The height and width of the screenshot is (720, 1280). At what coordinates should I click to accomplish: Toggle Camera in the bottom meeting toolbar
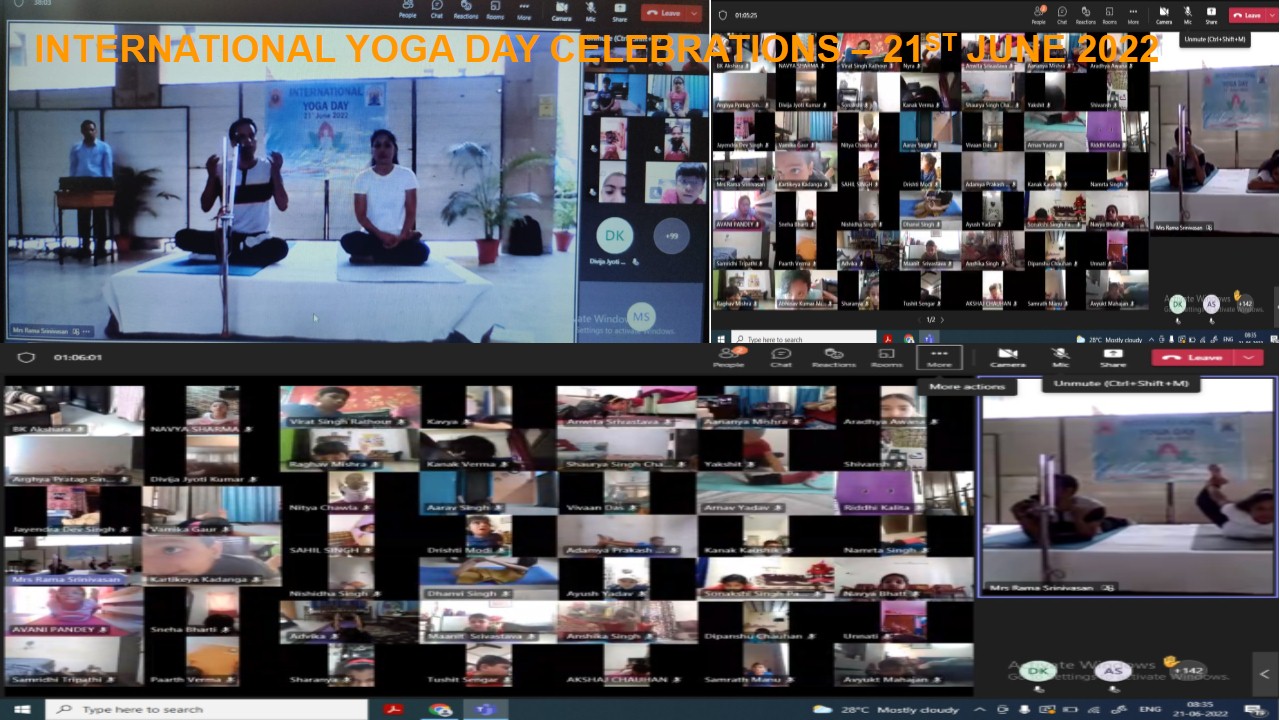click(x=1007, y=357)
